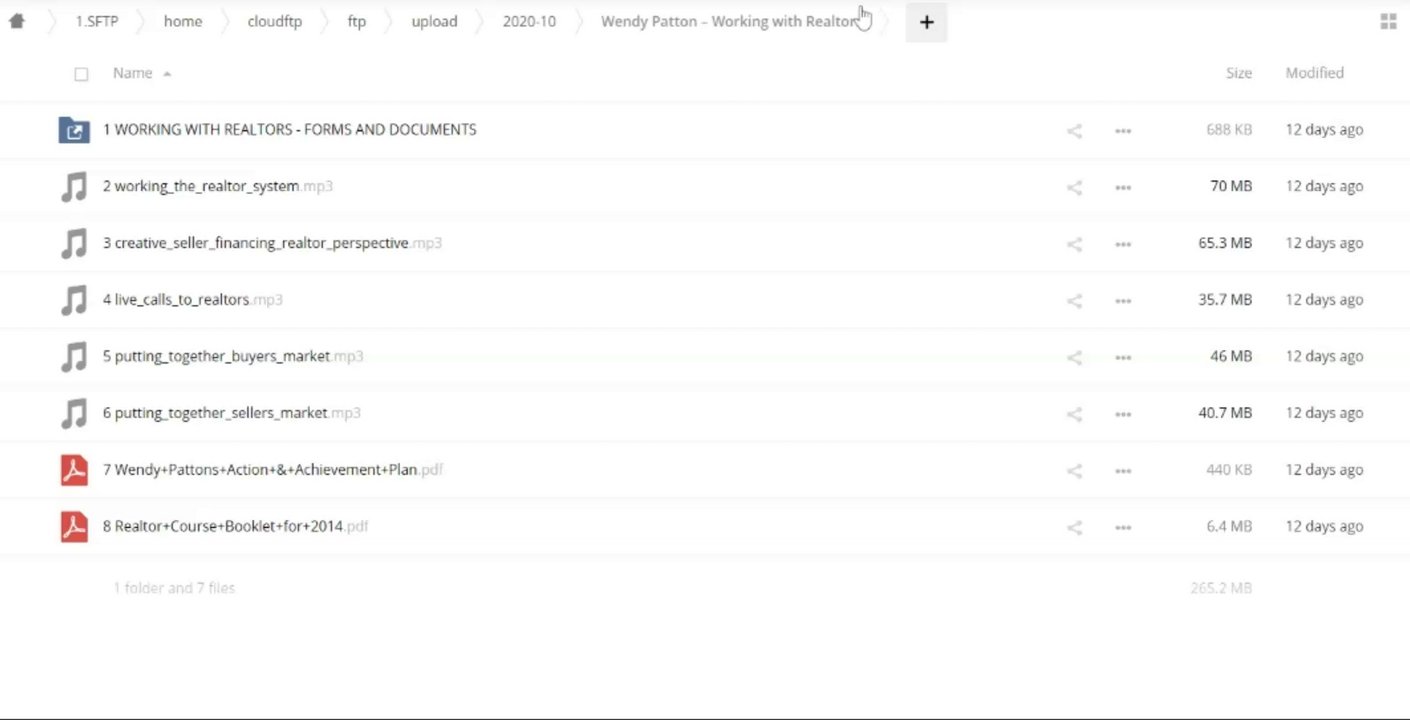The height and width of the screenshot is (720, 1410).
Task: Navigate to upload breadcrumb folder
Action: [434, 21]
